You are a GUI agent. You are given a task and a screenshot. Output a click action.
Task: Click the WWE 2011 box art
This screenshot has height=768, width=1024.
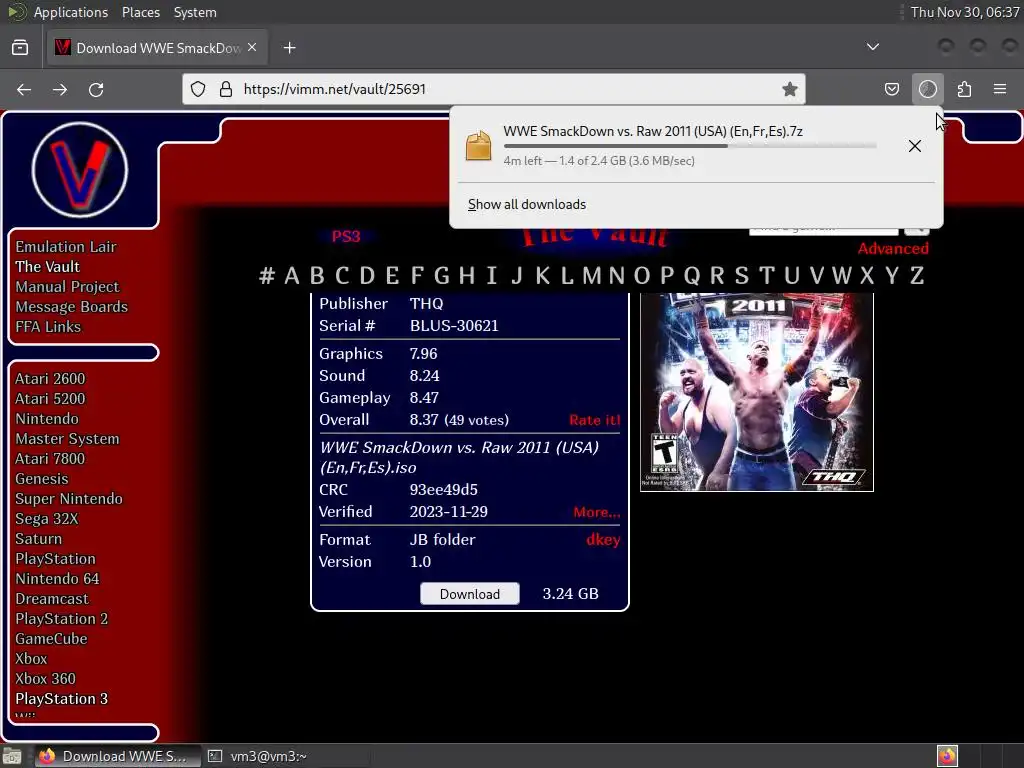click(756, 392)
